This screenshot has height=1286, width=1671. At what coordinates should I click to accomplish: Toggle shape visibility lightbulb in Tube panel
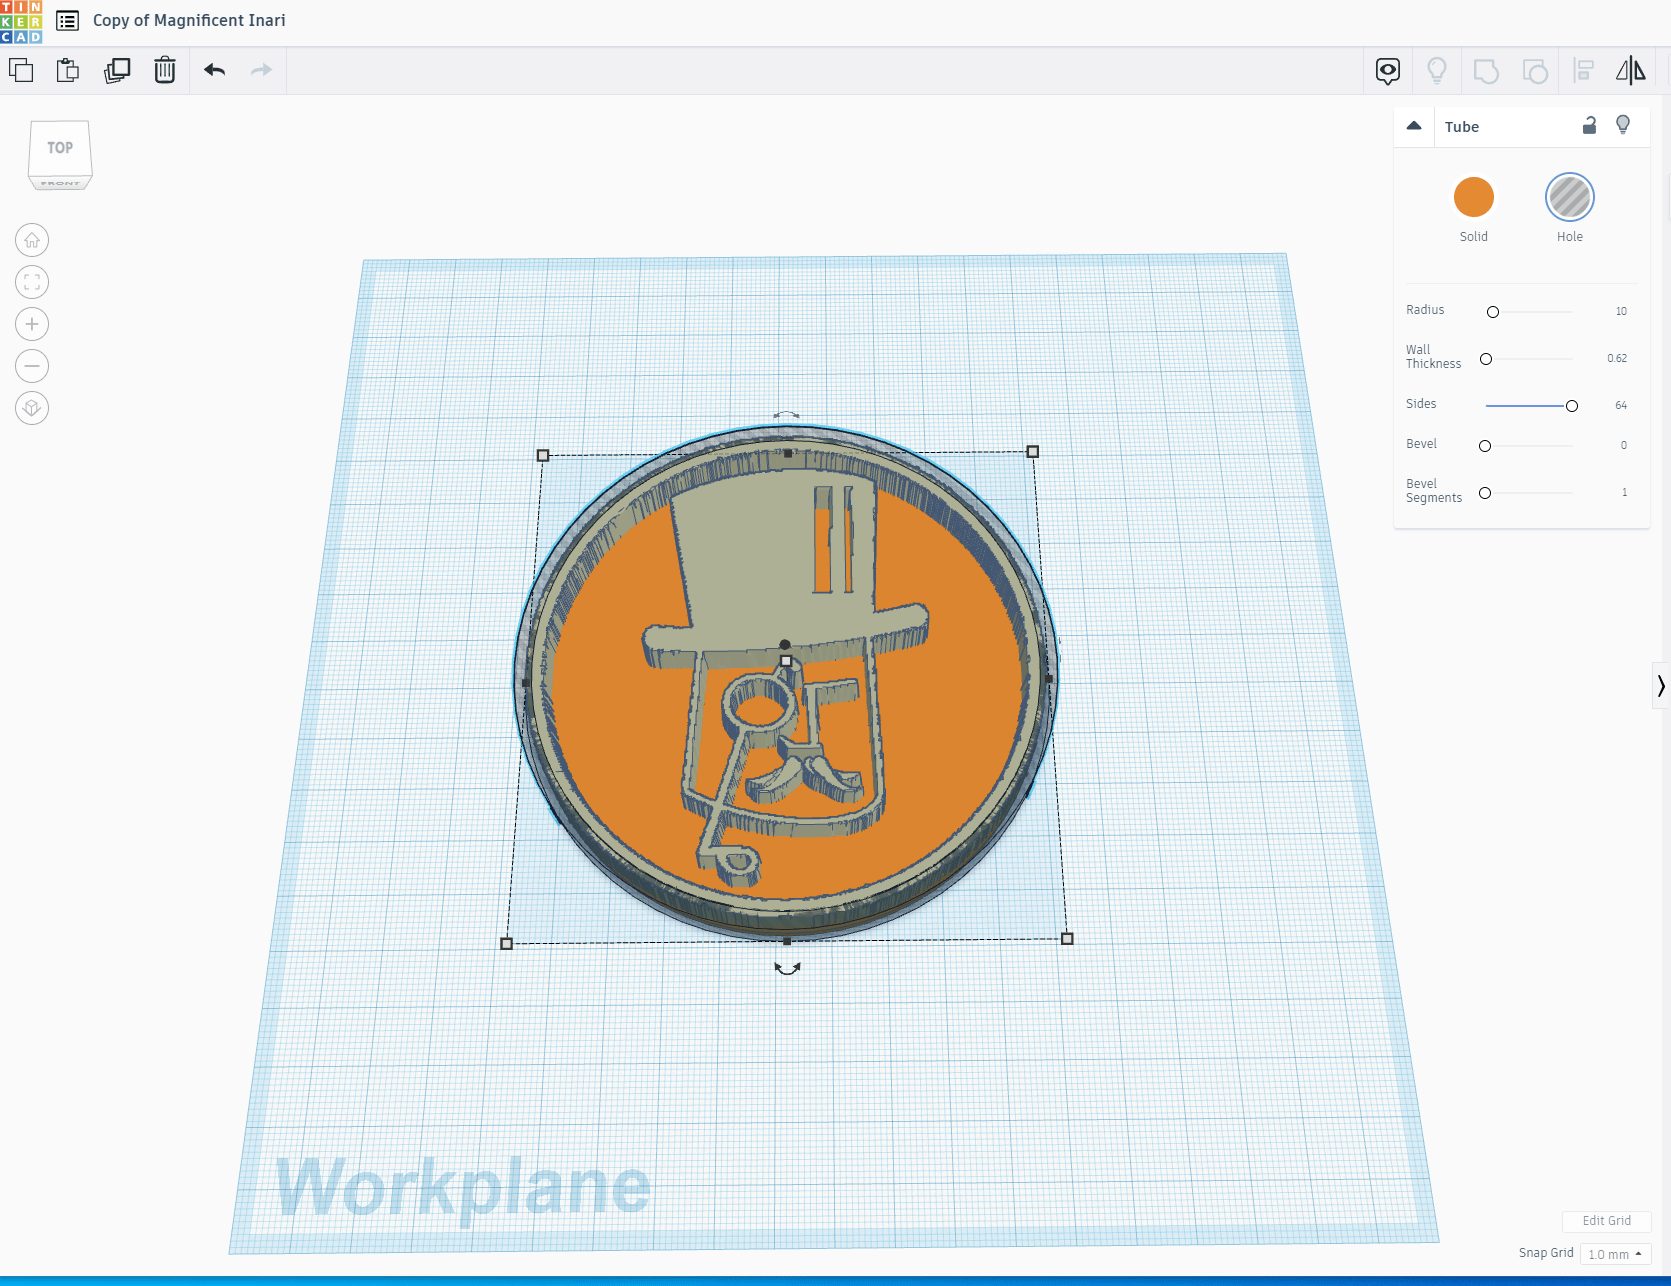tap(1623, 125)
